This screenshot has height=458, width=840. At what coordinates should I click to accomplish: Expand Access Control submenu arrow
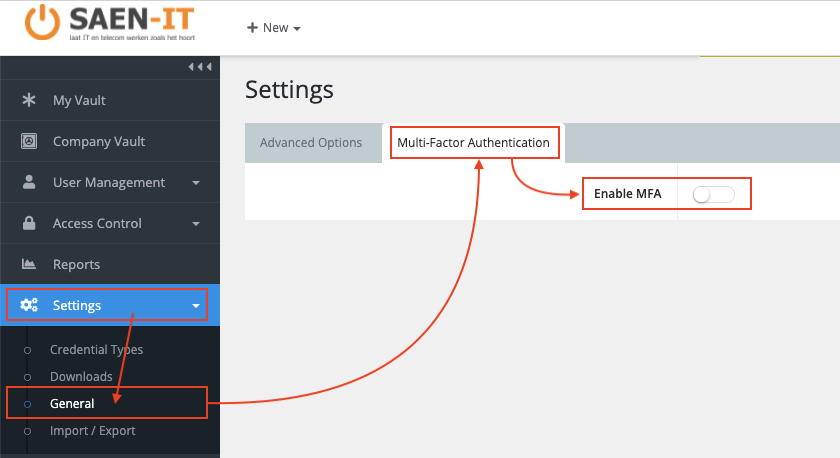(196, 224)
